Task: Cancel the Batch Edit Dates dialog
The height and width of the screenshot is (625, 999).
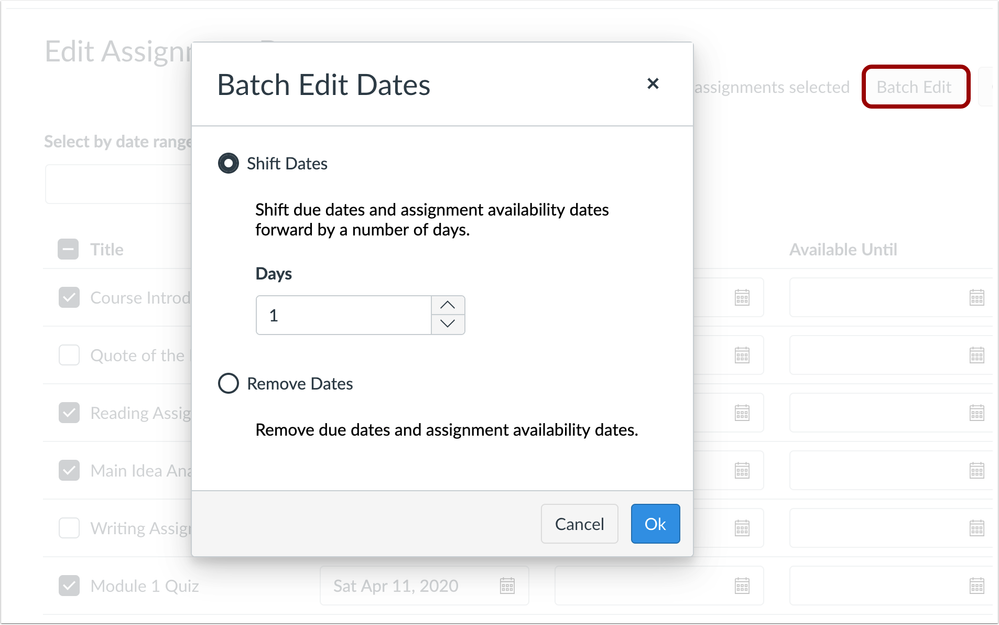Action: point(579,523)
